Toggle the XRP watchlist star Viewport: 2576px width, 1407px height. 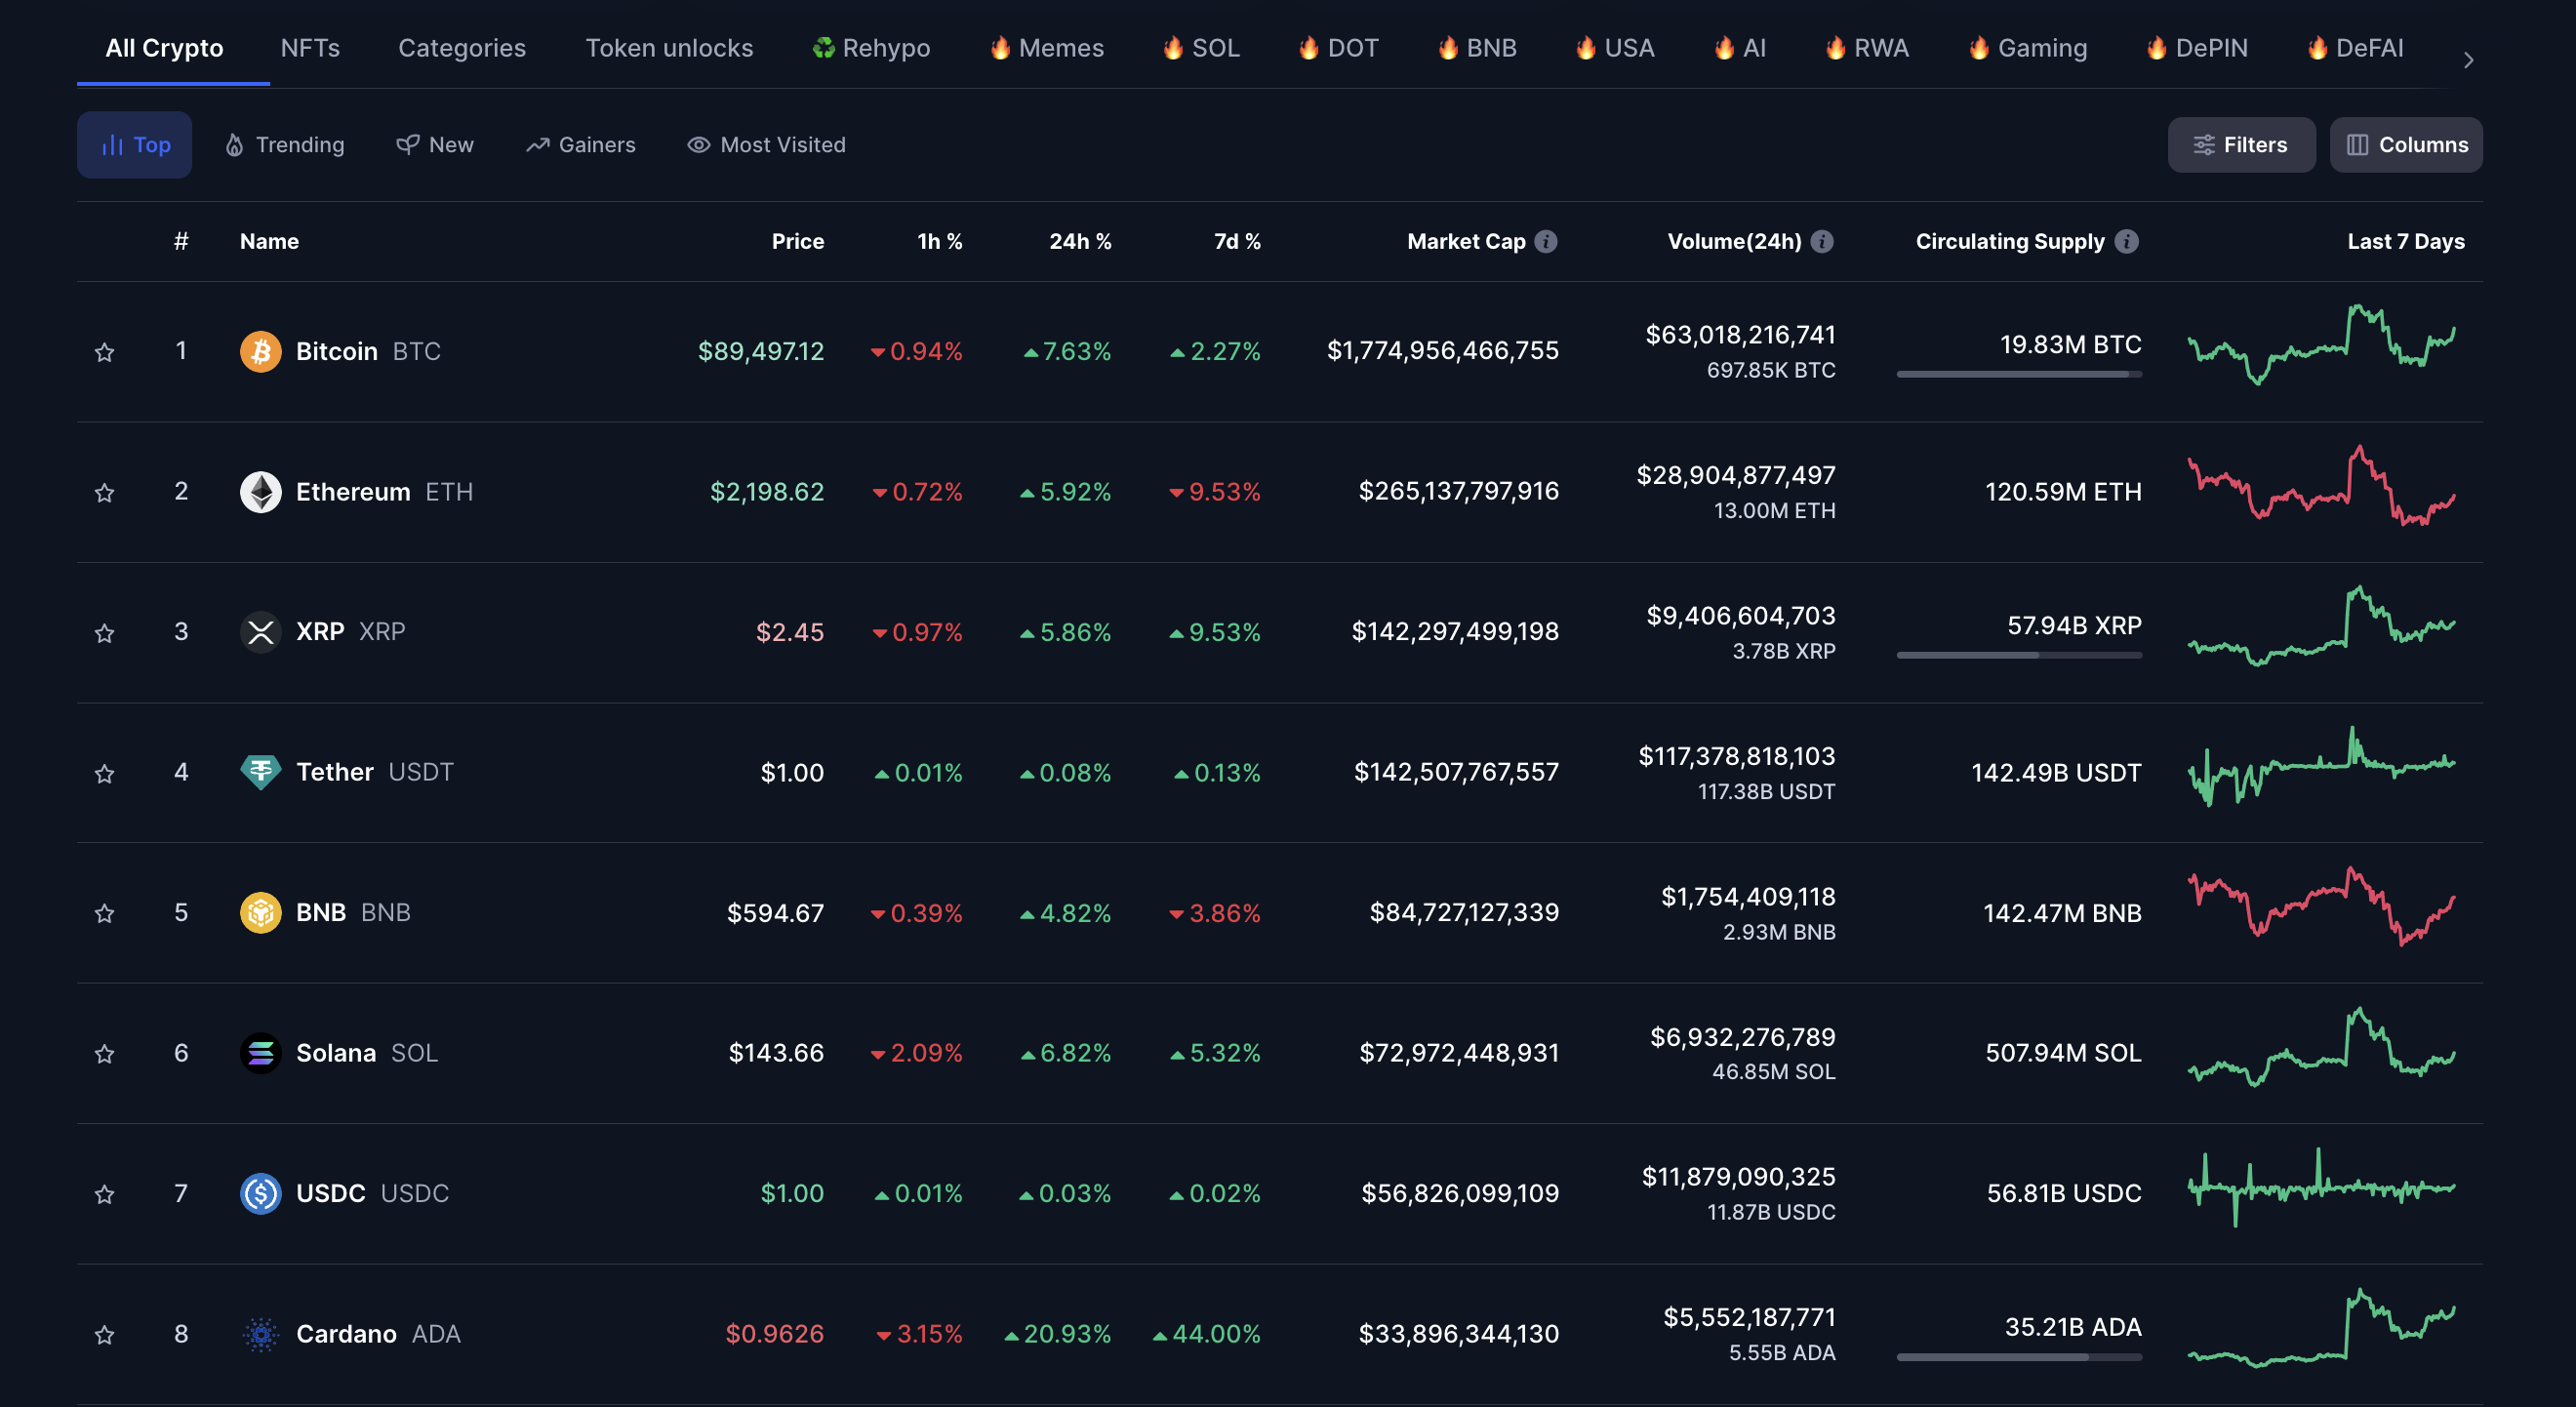pos(104,633)
